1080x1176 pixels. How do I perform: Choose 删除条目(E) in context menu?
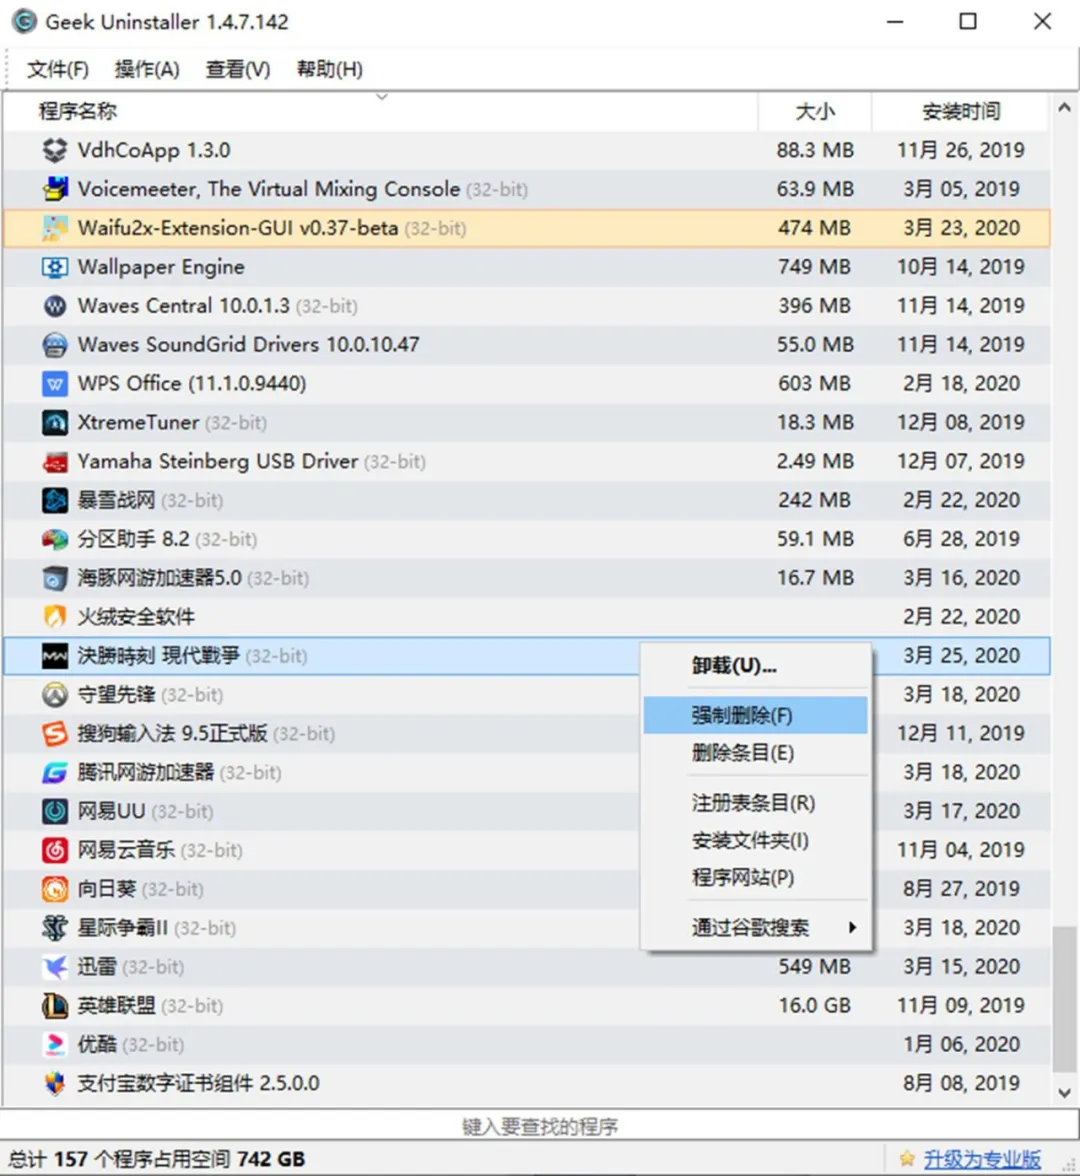click(755, 753)
